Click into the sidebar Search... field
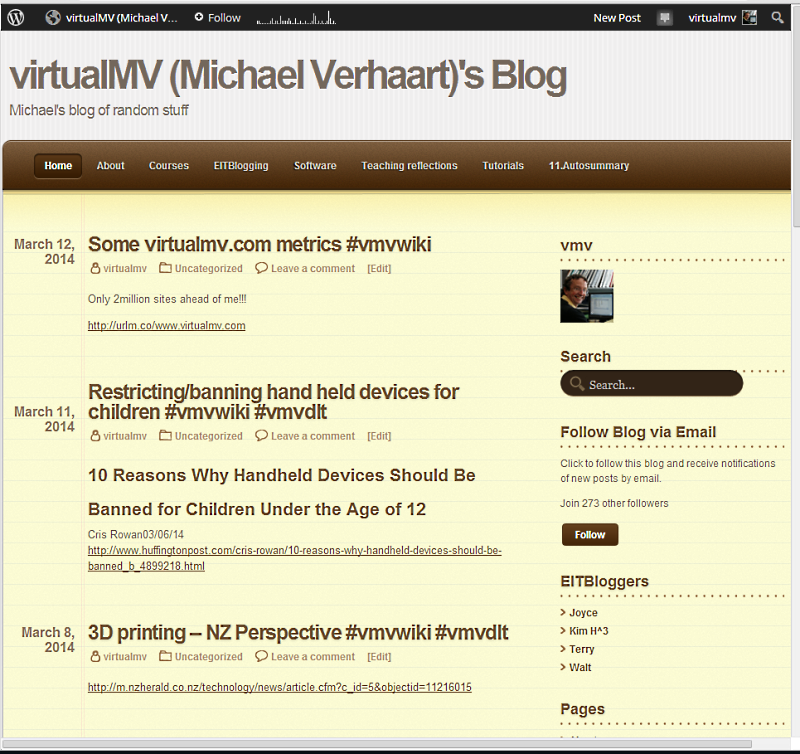Image resolution: width=800 pixels, height=754 pixels. tap(652, 384)
